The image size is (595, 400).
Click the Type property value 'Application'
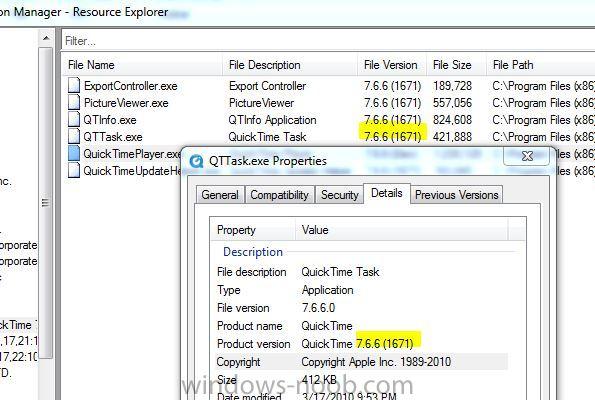(327, 290)
